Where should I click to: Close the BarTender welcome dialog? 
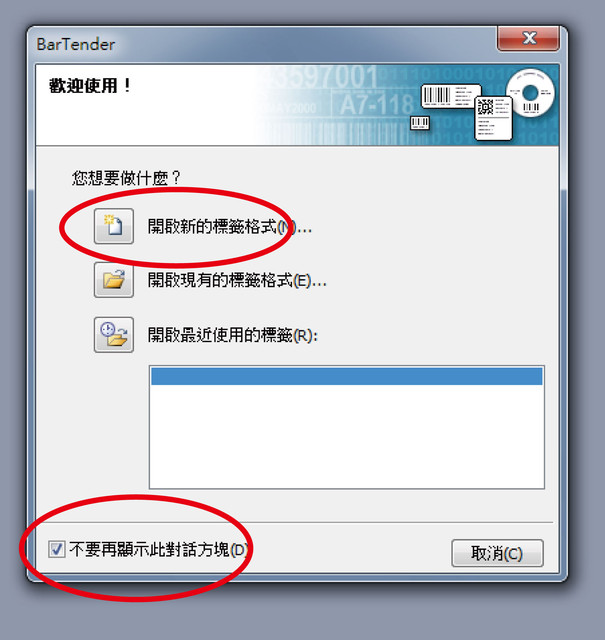point(528,38)
